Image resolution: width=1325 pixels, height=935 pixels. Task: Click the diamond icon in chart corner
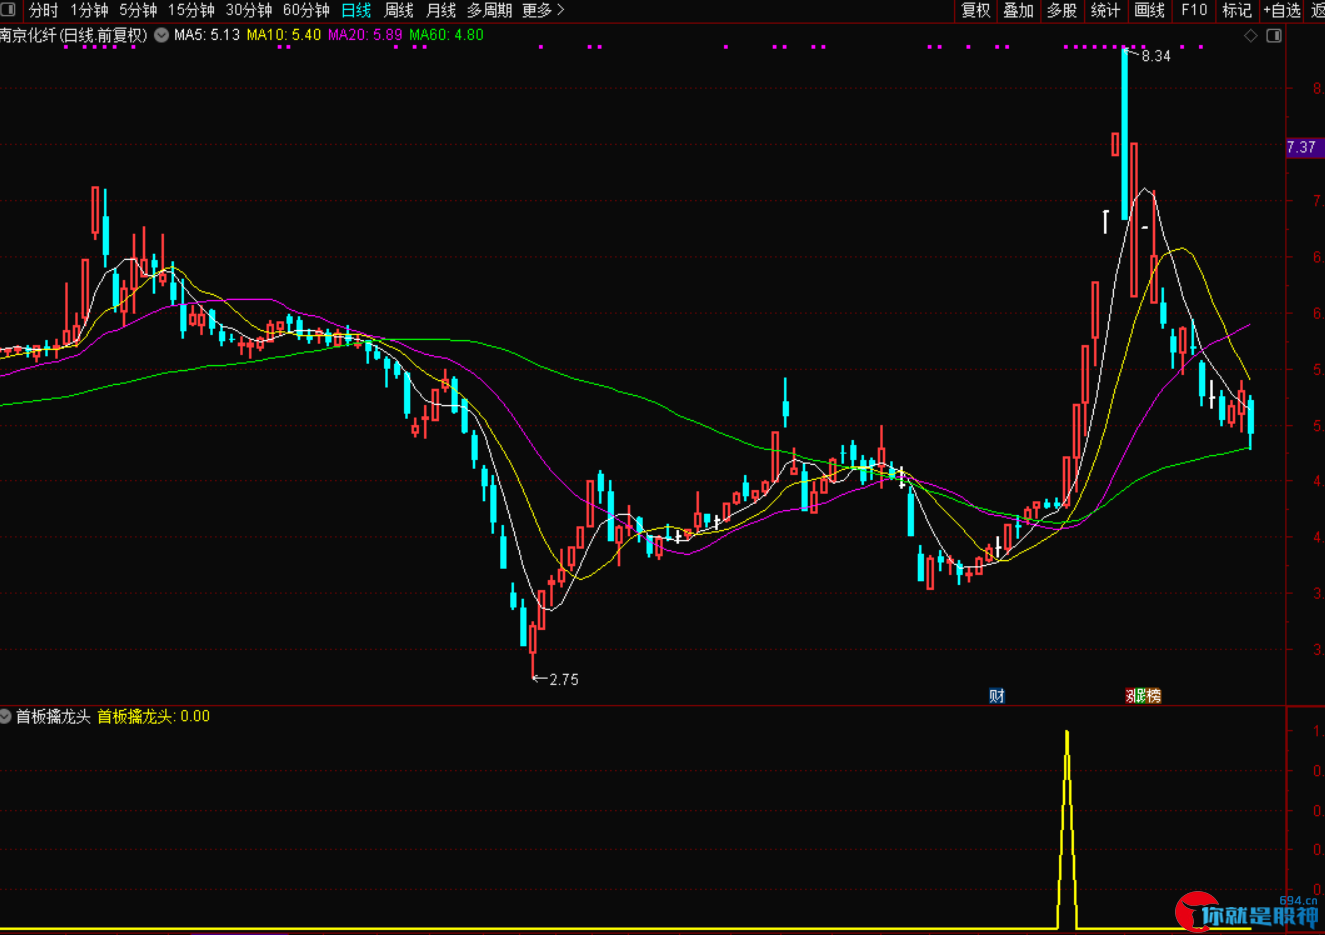[1251, 36]
